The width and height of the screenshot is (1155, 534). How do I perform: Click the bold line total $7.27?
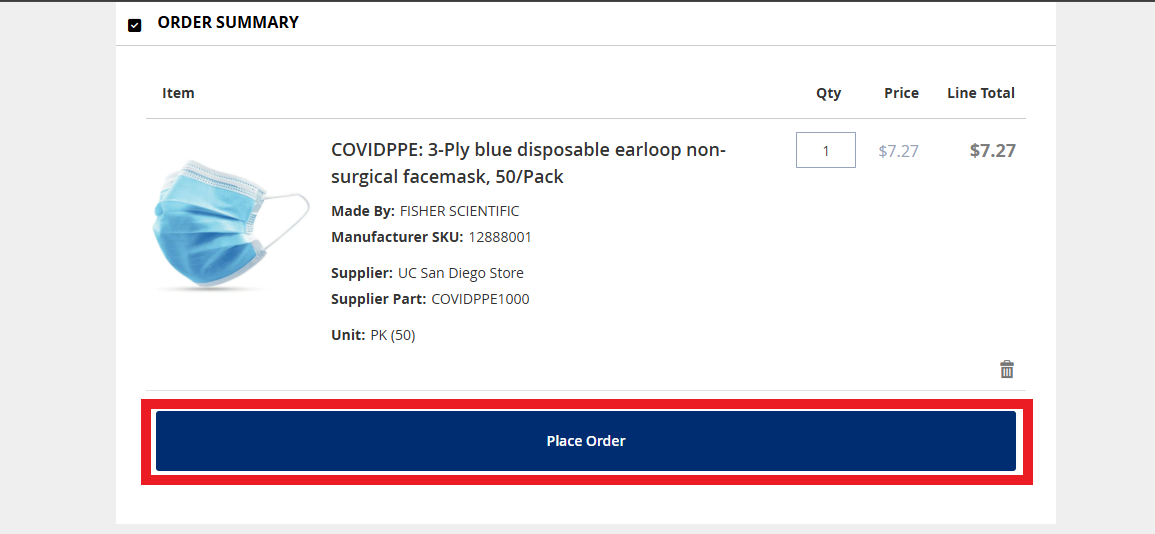pyautogui.click(x=992, y=151)
